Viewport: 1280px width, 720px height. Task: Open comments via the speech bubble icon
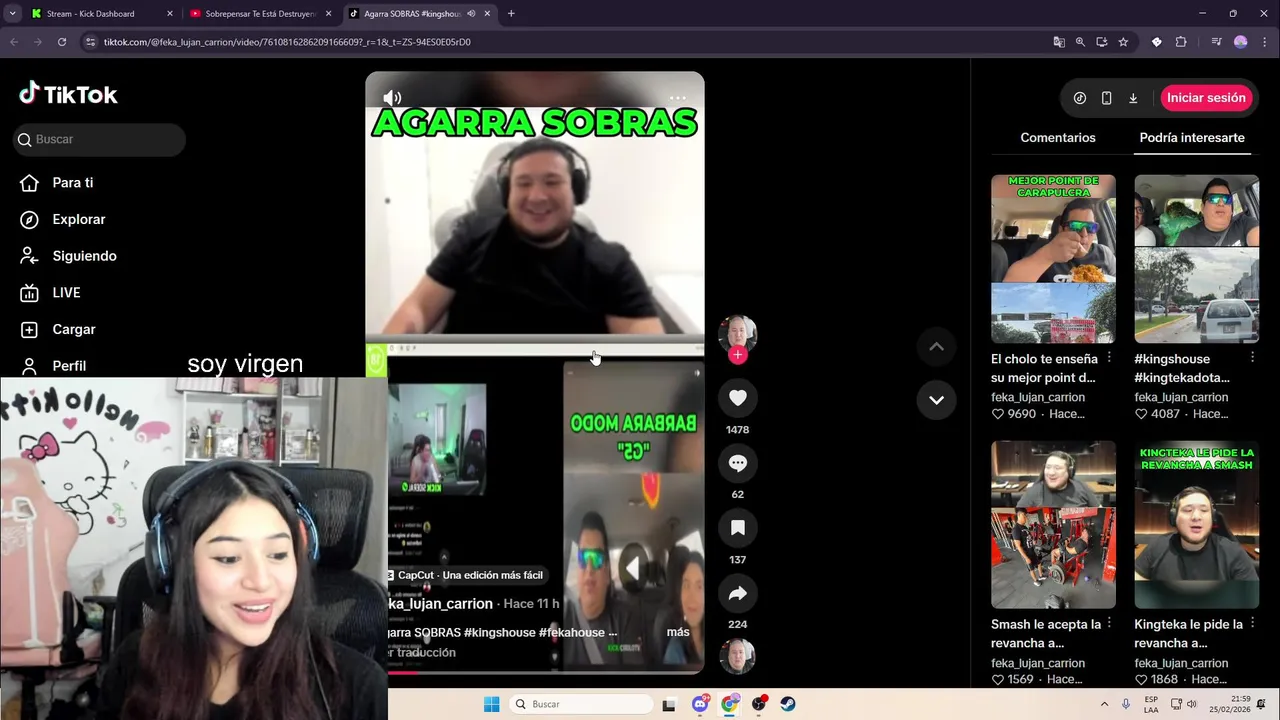[738, 463]
